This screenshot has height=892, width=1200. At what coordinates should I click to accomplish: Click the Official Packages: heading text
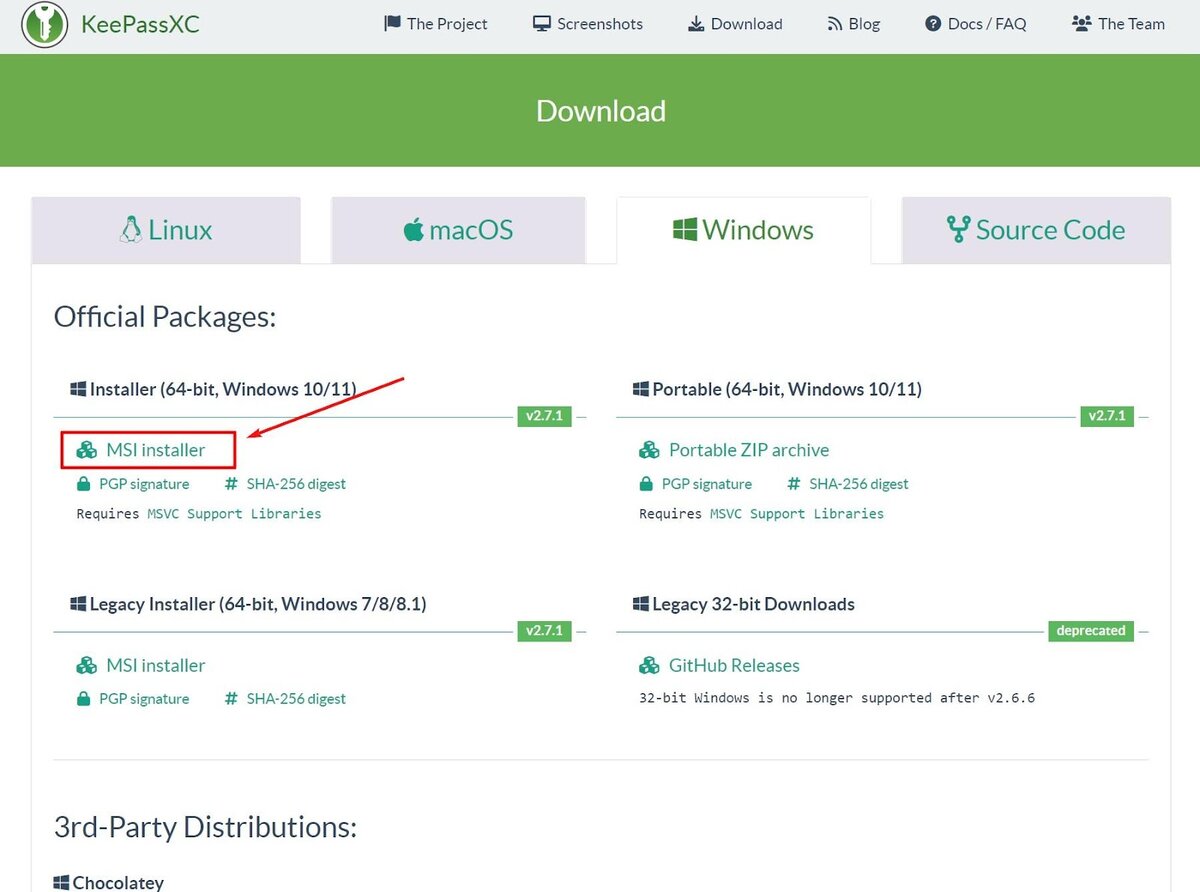click(x=165, y=318)
